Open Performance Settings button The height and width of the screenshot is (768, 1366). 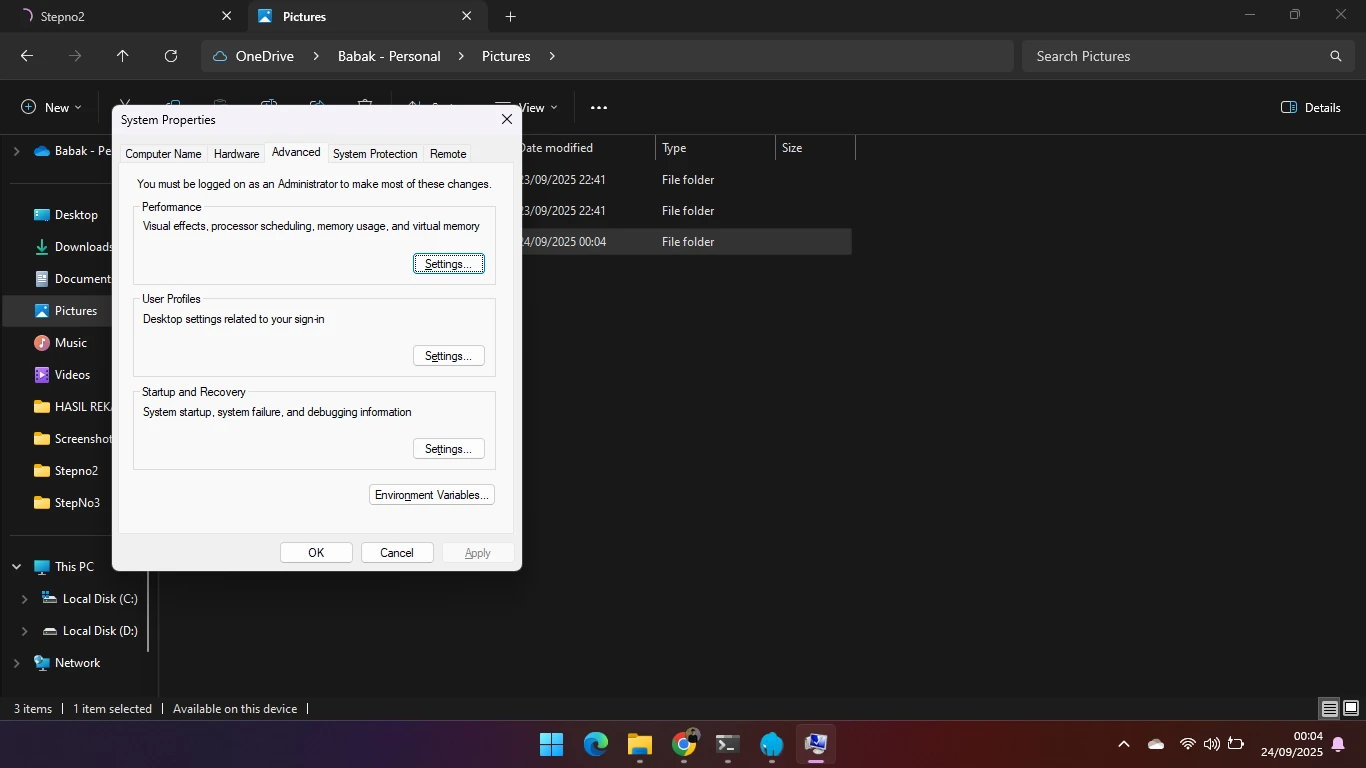click(448, 264)
